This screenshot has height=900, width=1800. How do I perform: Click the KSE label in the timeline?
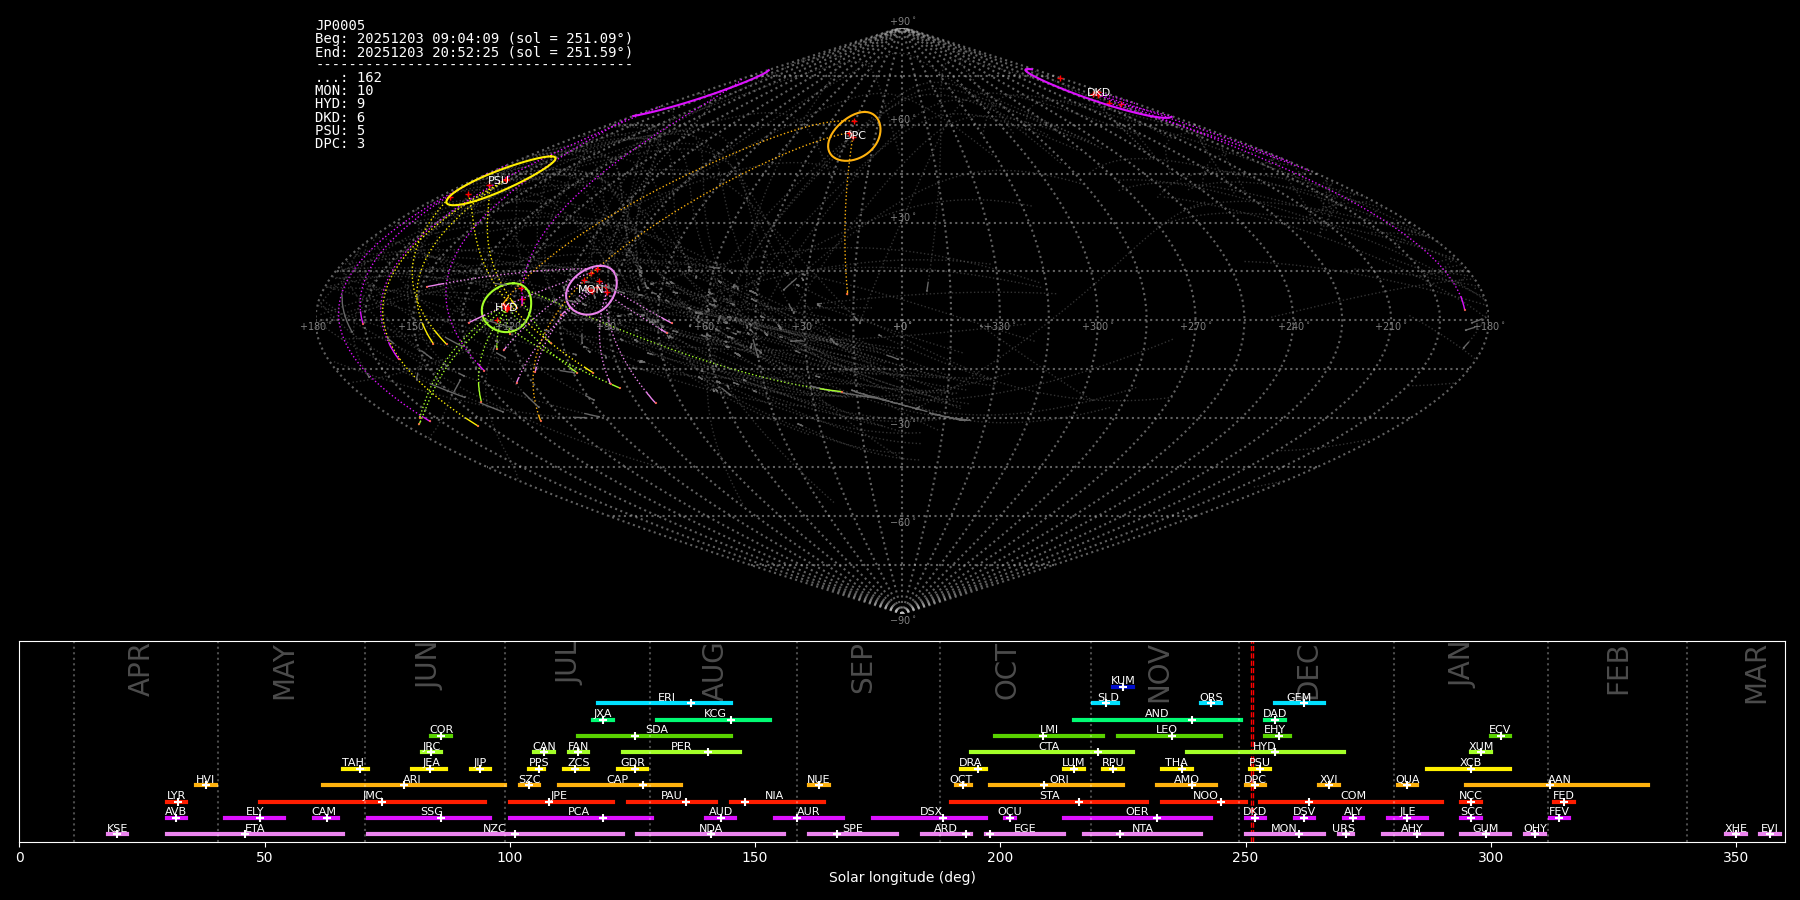point(117,829)
